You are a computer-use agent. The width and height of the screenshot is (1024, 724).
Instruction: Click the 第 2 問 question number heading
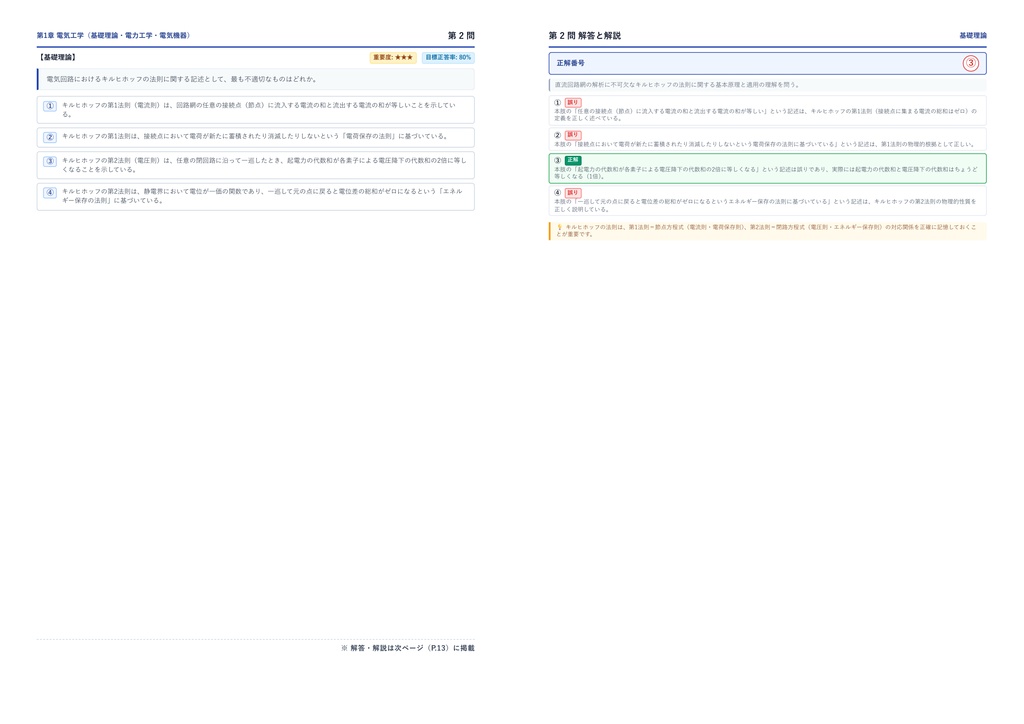(461, 35)
